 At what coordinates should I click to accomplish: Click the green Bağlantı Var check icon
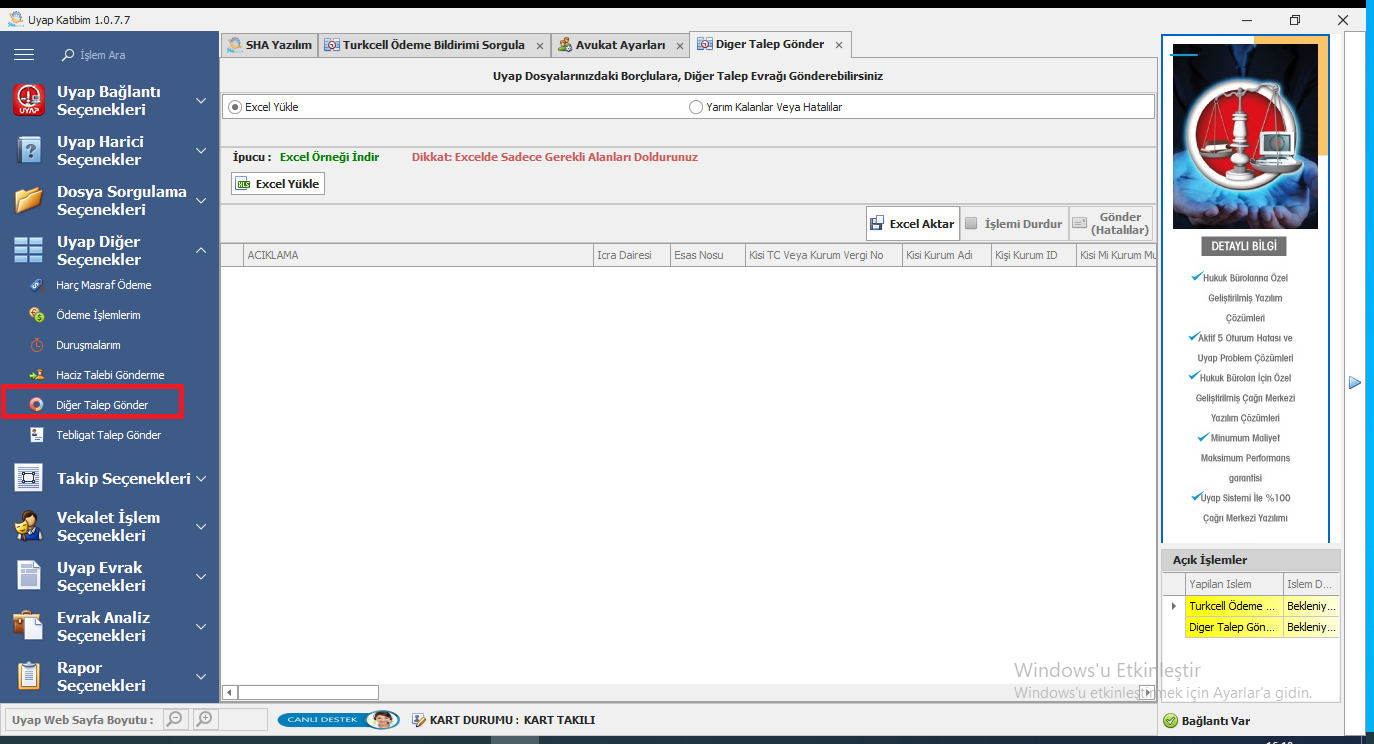click(x=1171, y=721)
